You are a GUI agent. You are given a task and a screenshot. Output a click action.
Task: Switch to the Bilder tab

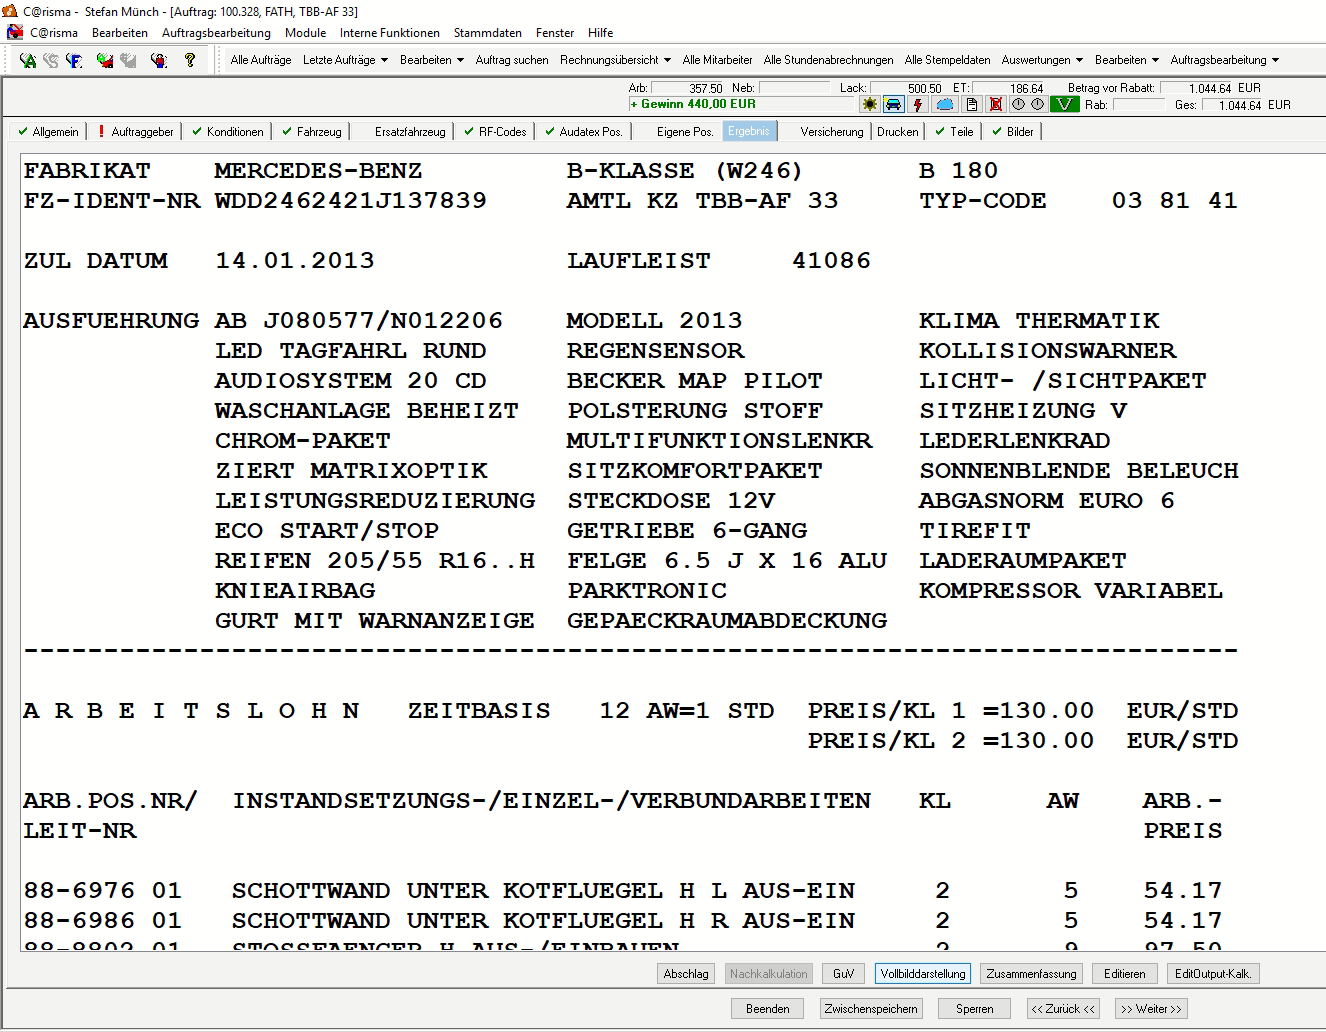1013,132
